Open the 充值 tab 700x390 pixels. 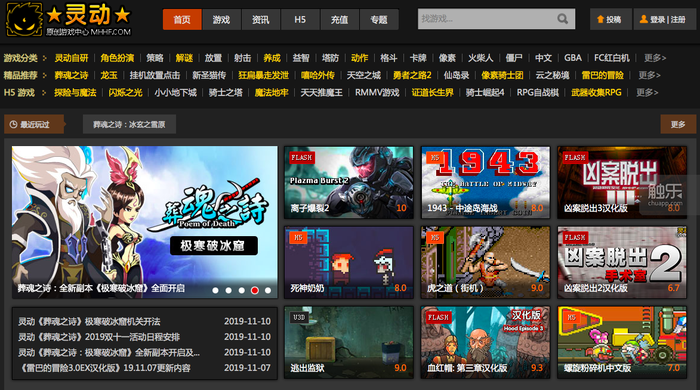[x=339, y=19]
